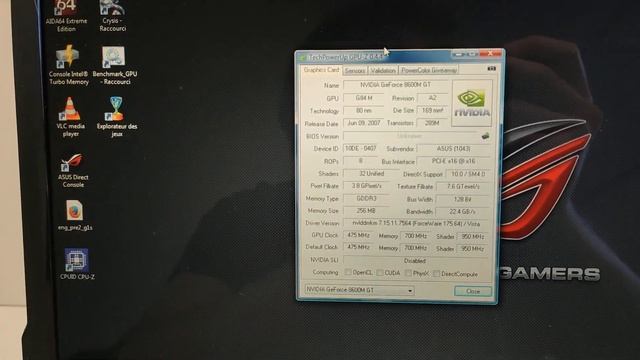
Task: Click the NVIDIA logo in GPU-Z
Action: tap(472, 103)
